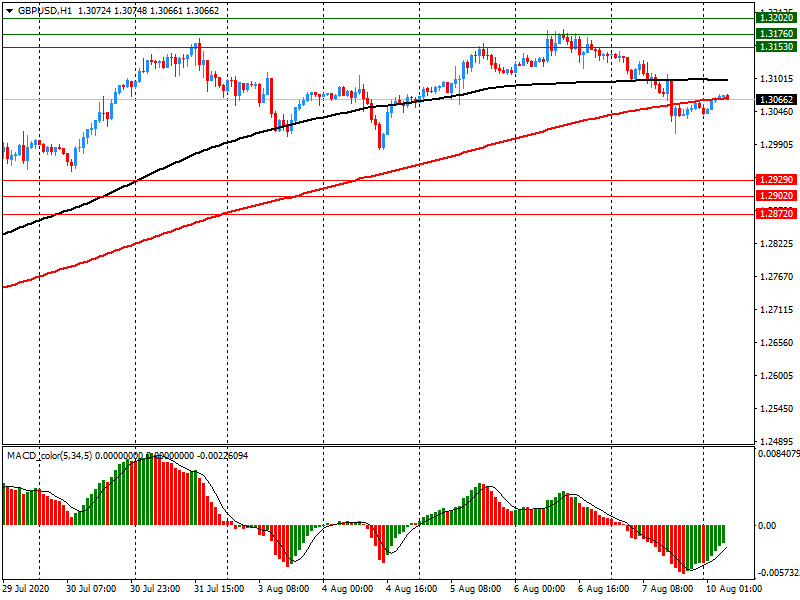Select the 31 Jul 15:00 time axis label
The image size is (800, 600).
(x=219, y=589)
